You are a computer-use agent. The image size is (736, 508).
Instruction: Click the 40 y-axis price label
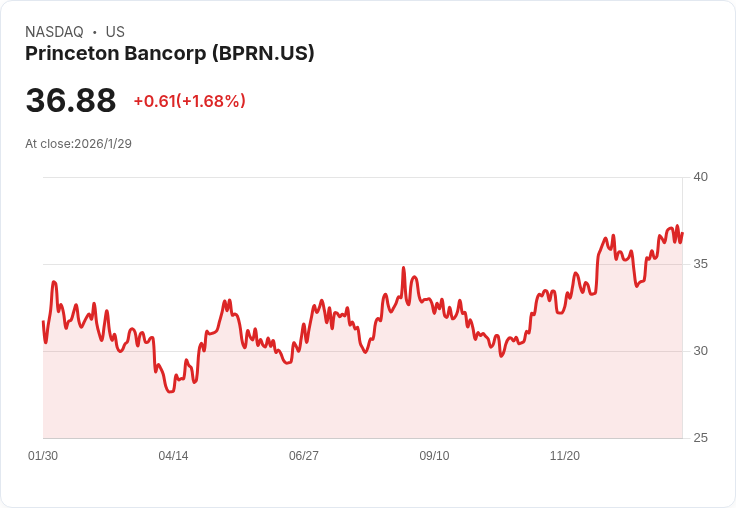click(x=700, y=177)
